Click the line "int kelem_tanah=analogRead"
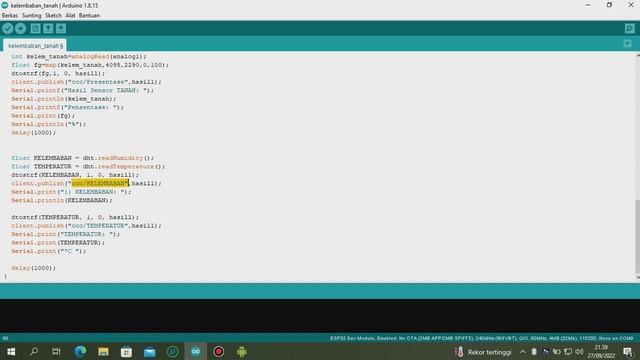The height and width of the screenshot is (360, 640). pyautogui.click(x=78, y=56)
